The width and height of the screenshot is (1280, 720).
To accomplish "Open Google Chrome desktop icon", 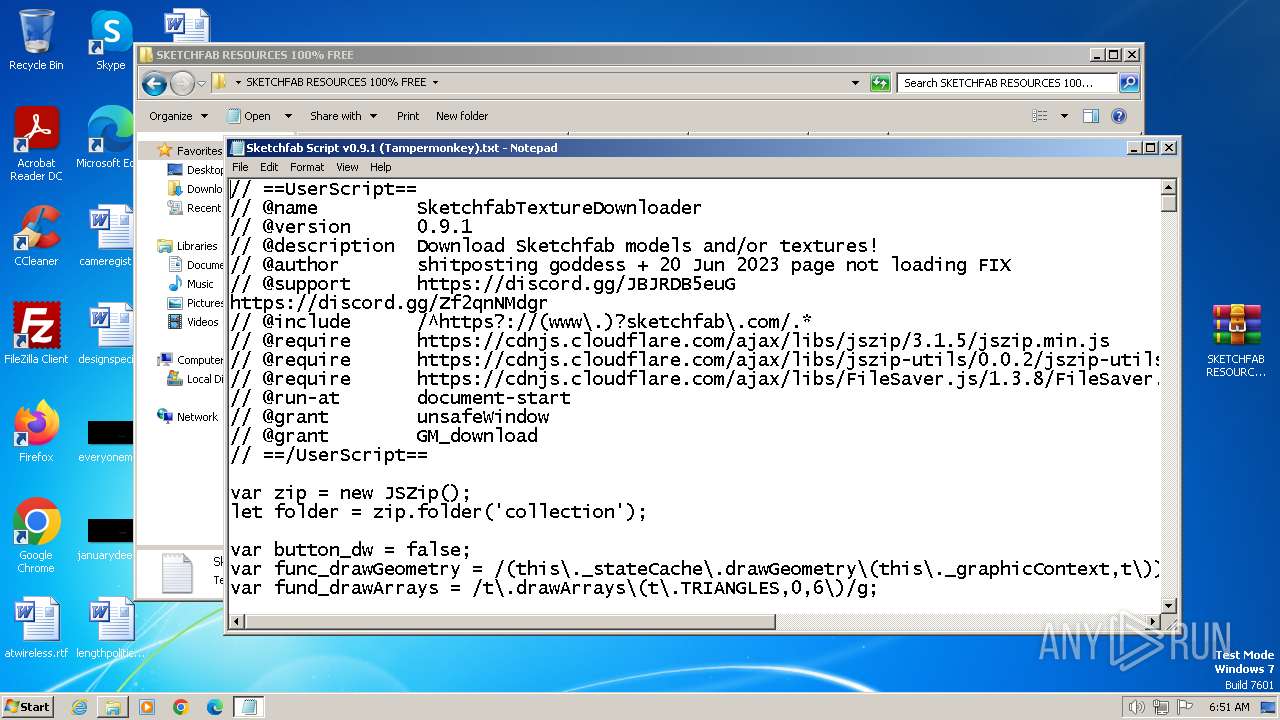I will (36, 536).
